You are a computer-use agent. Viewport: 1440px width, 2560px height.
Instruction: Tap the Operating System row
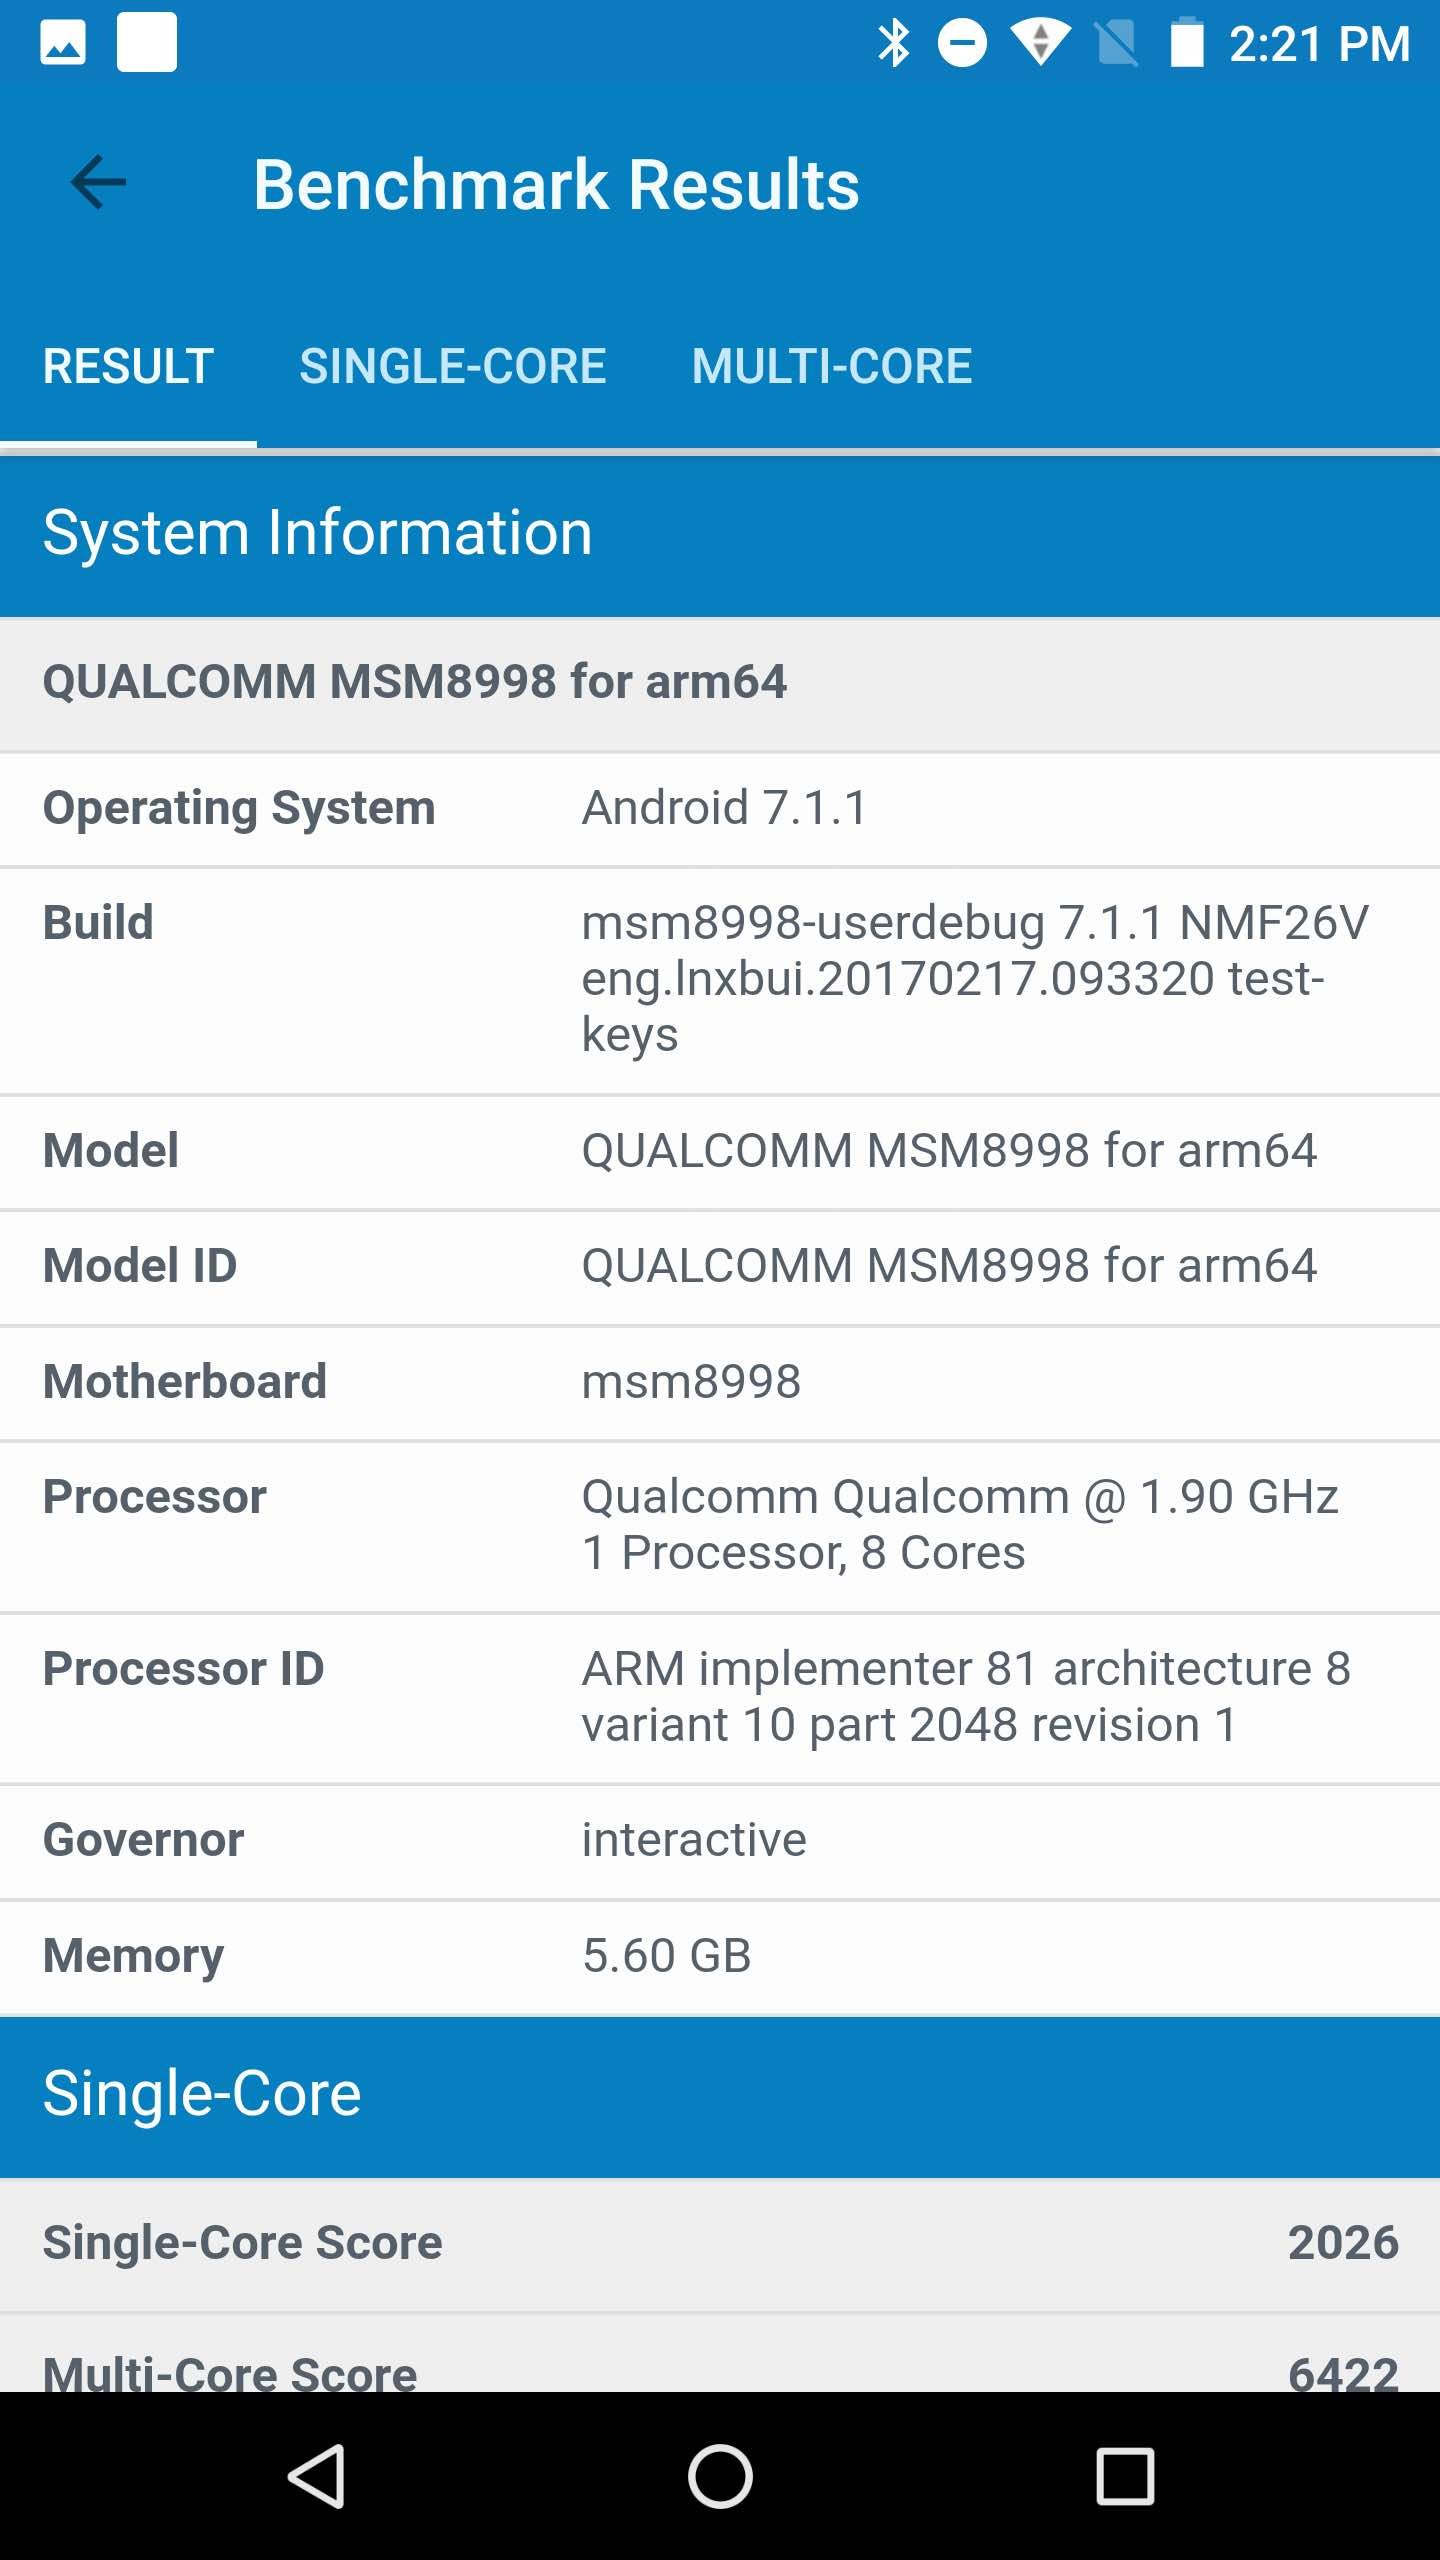click(x=720, y=809)
